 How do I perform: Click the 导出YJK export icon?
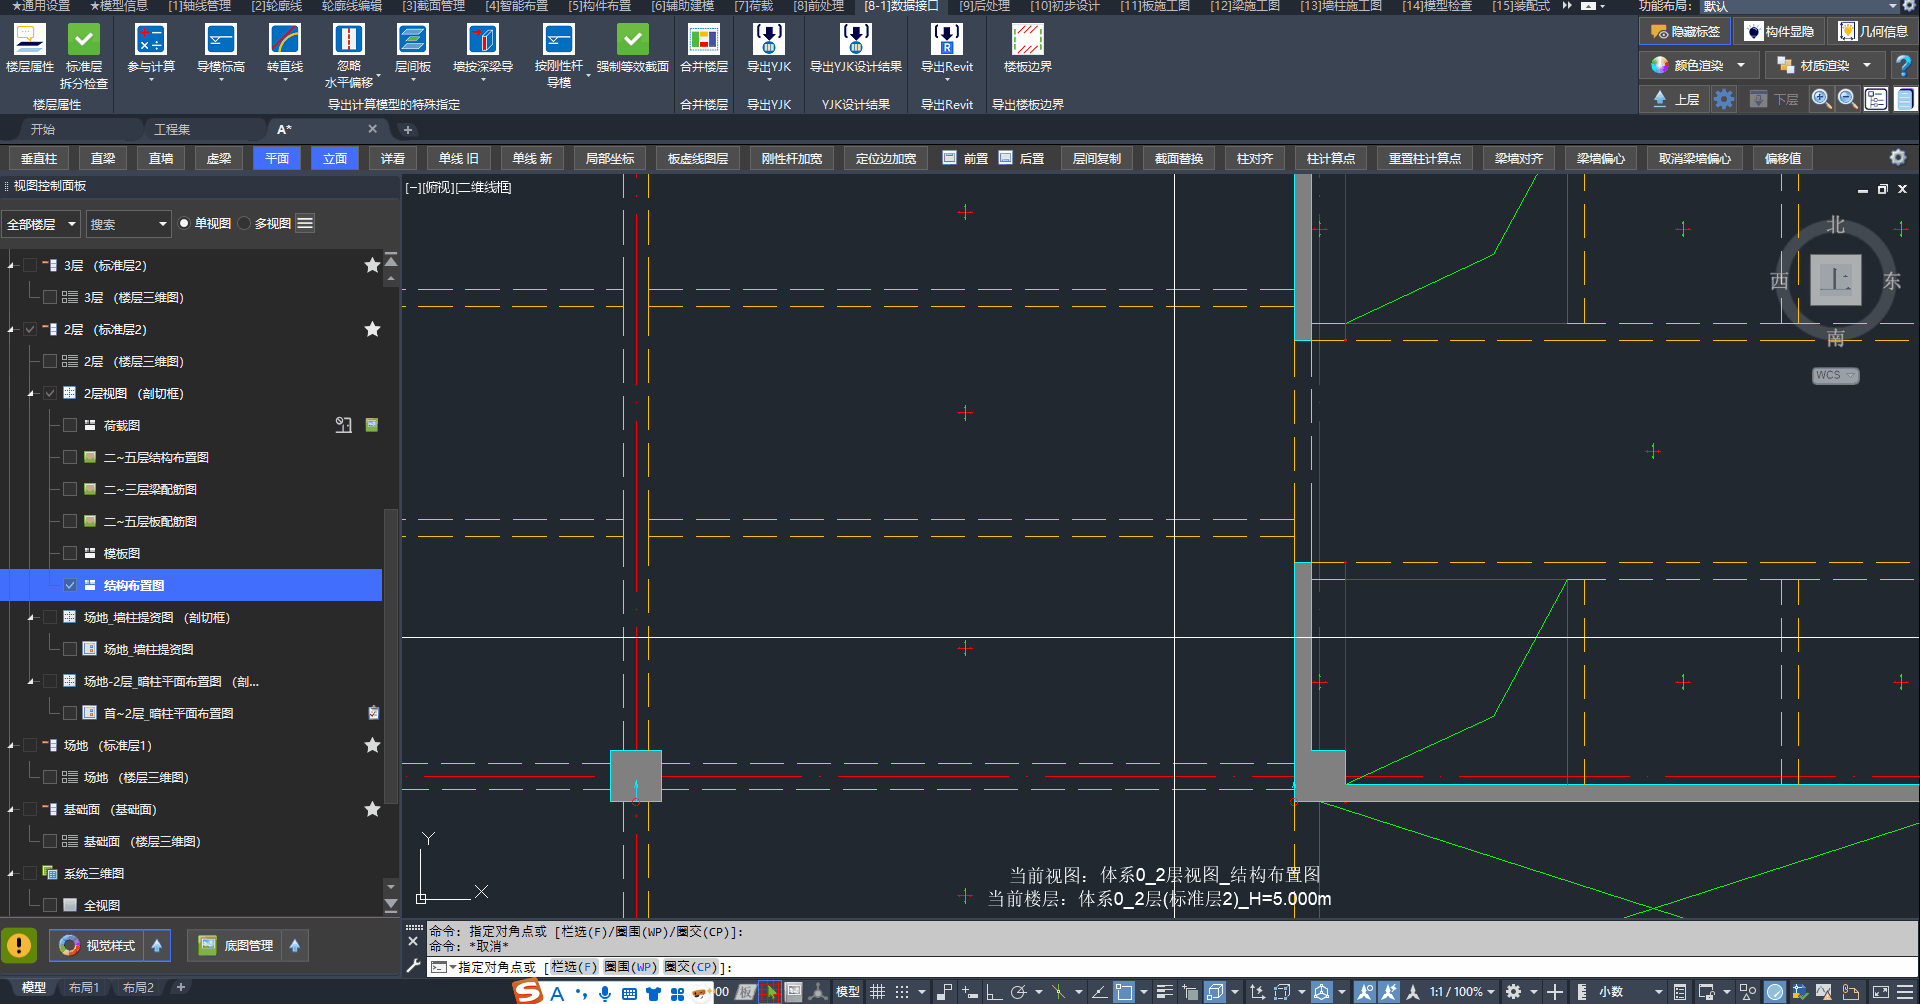click(768, 40)
